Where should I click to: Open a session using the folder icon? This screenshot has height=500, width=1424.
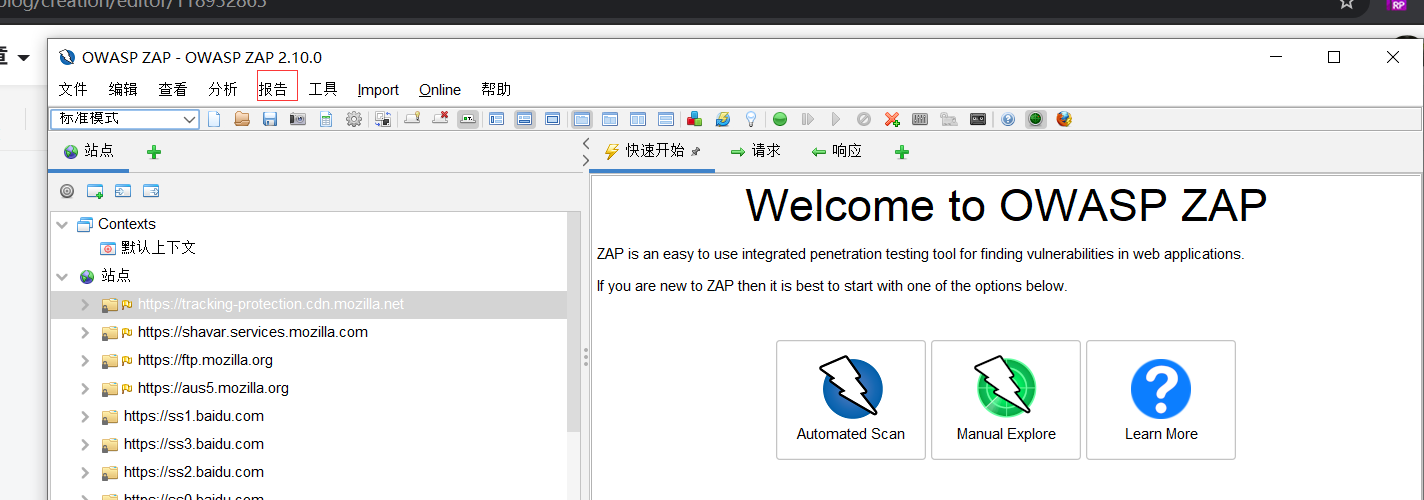click(242, 119)
